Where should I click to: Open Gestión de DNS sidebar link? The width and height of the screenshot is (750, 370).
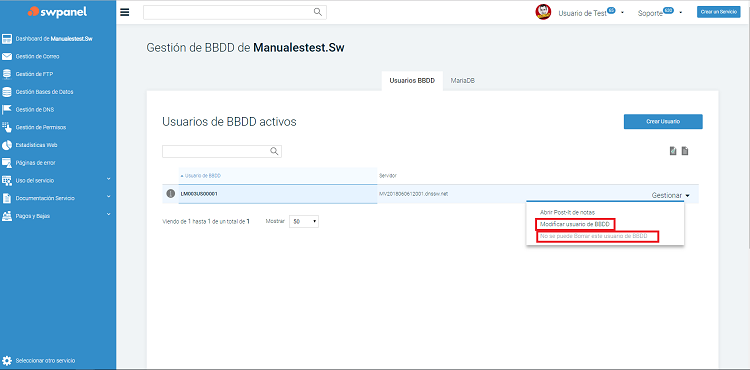click(x=35, y=109)
